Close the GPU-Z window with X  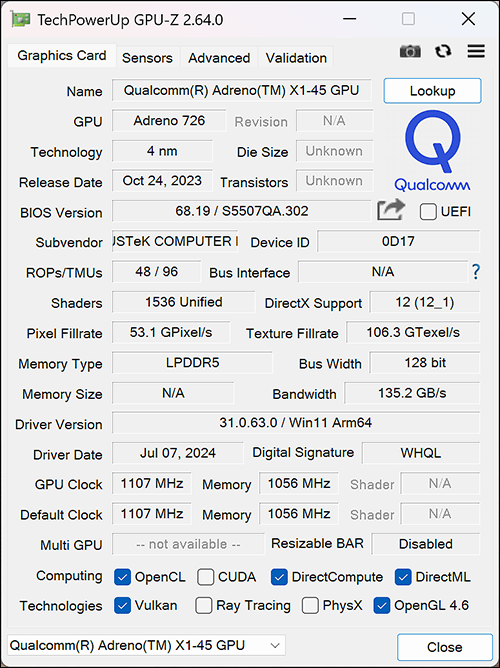click(x=468, y=19)
